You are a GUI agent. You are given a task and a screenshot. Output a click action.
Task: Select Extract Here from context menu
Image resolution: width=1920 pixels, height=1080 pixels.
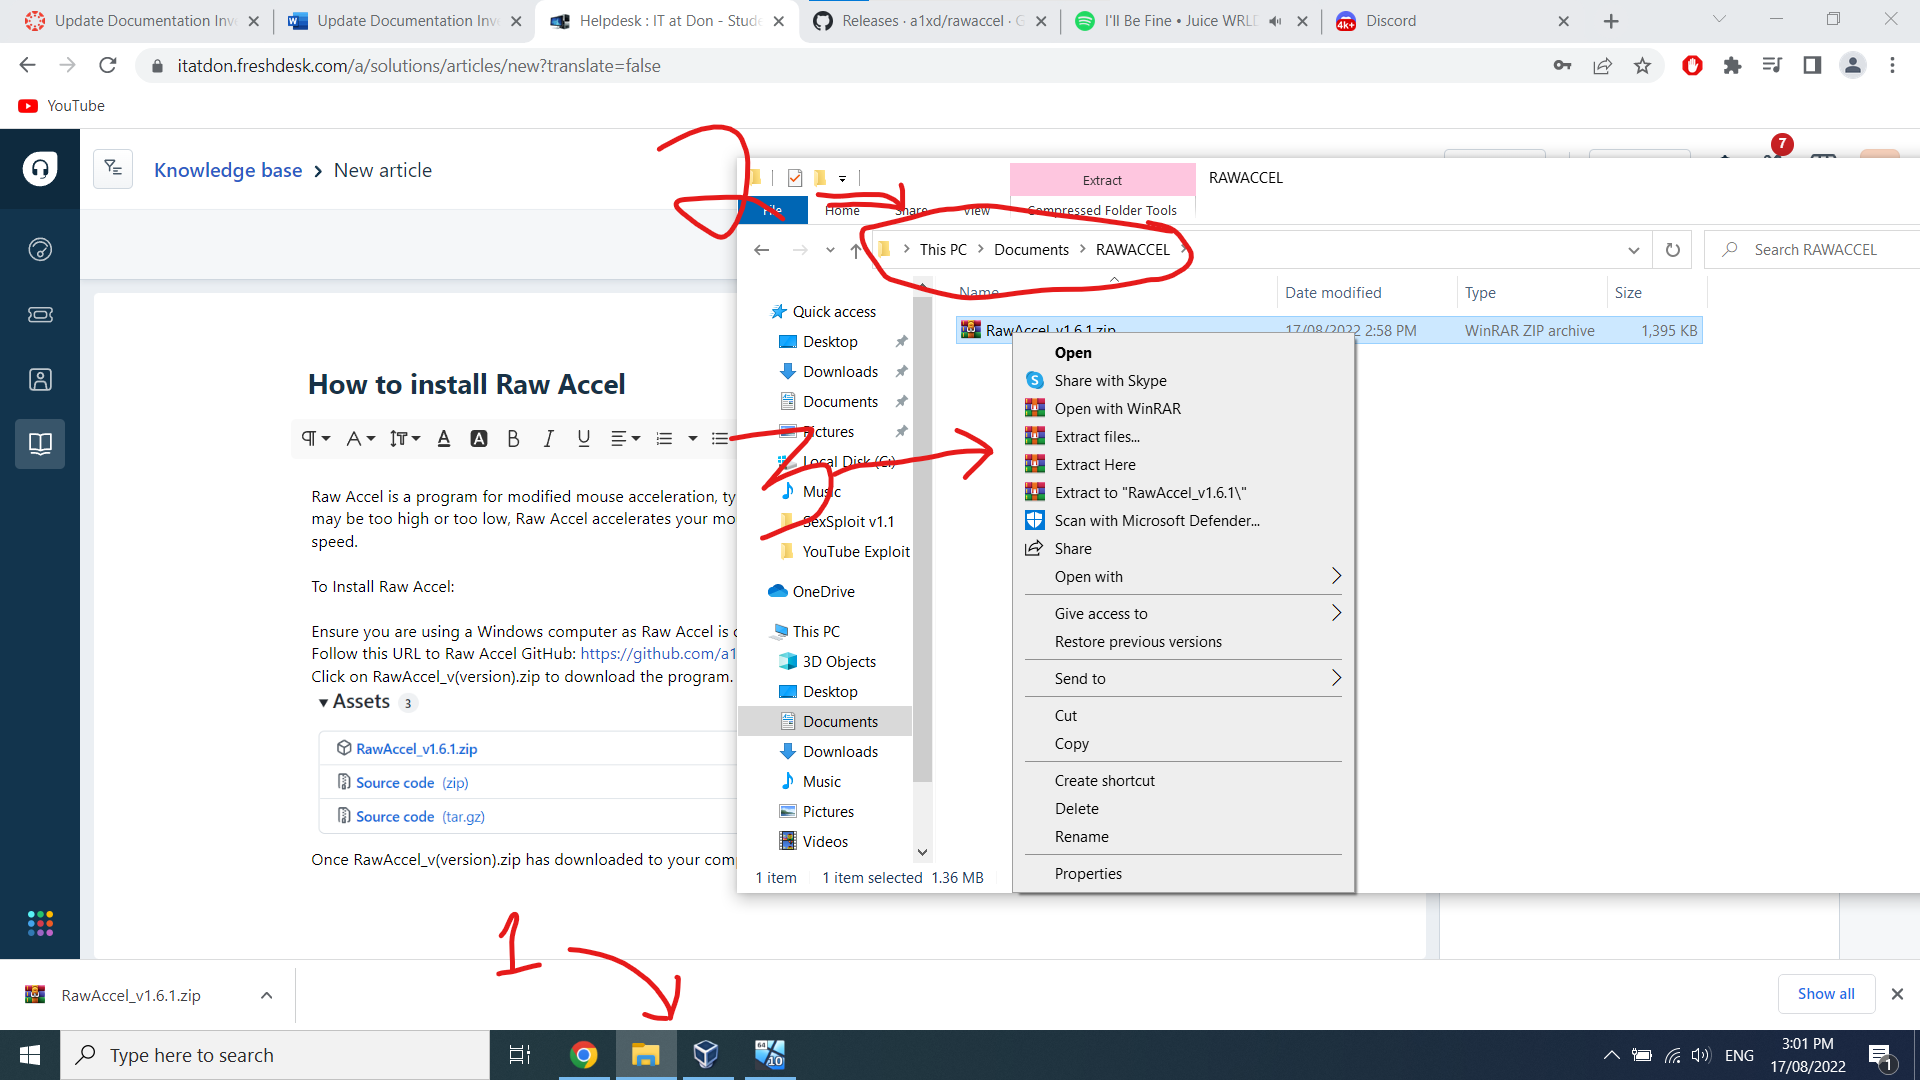point(1095,465)
